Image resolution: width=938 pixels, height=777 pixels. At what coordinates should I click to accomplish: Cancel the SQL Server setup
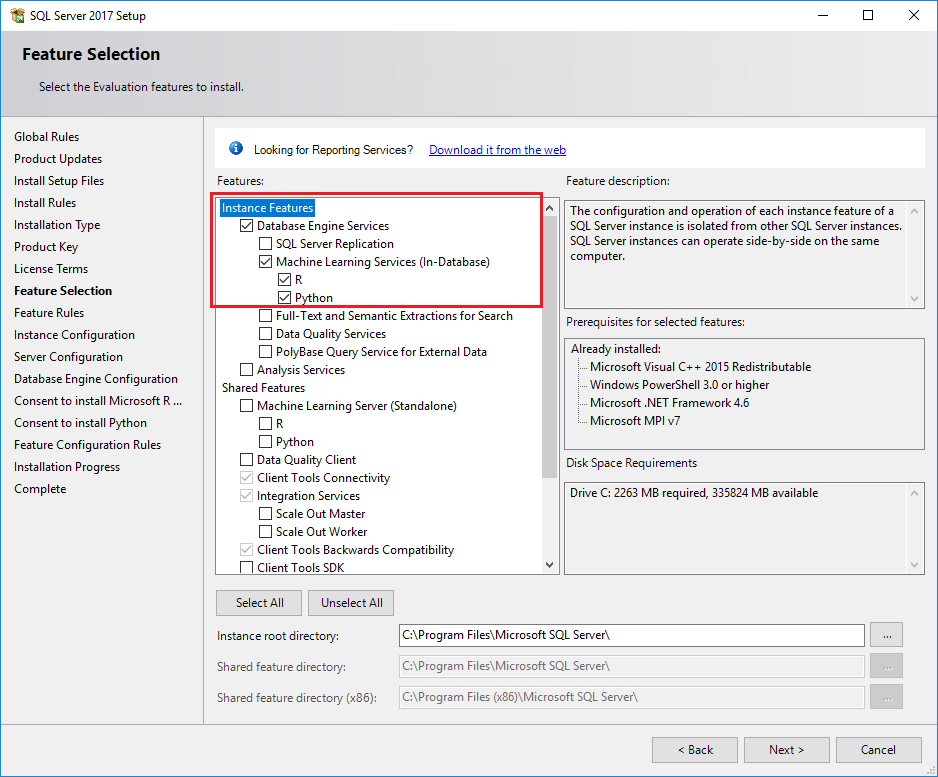(878, 750)
